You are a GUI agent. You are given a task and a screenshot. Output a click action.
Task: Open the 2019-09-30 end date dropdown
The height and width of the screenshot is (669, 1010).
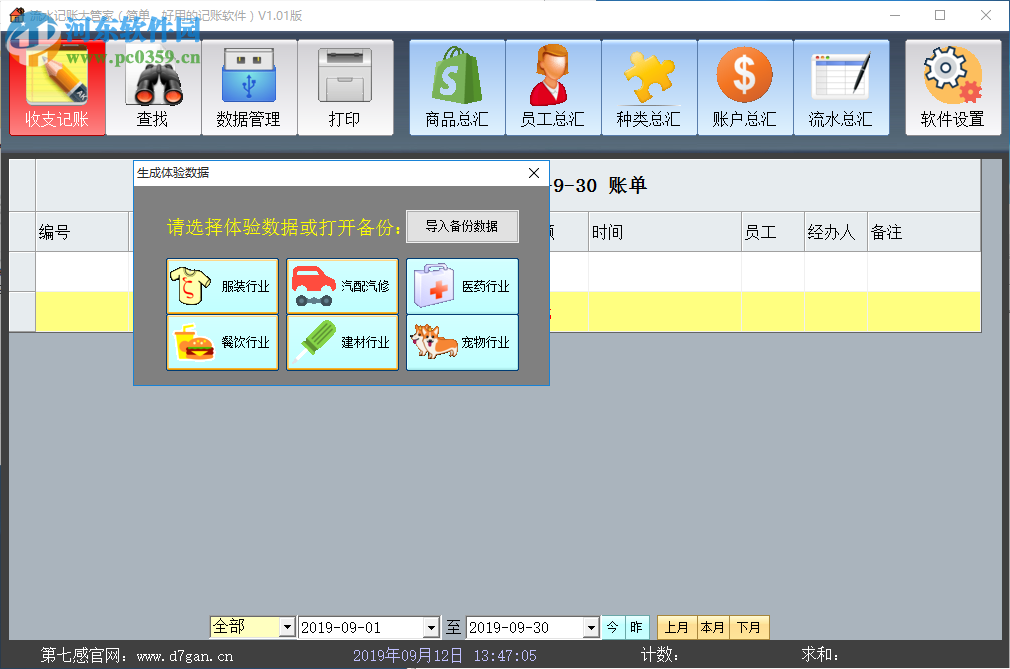[593, 627]
